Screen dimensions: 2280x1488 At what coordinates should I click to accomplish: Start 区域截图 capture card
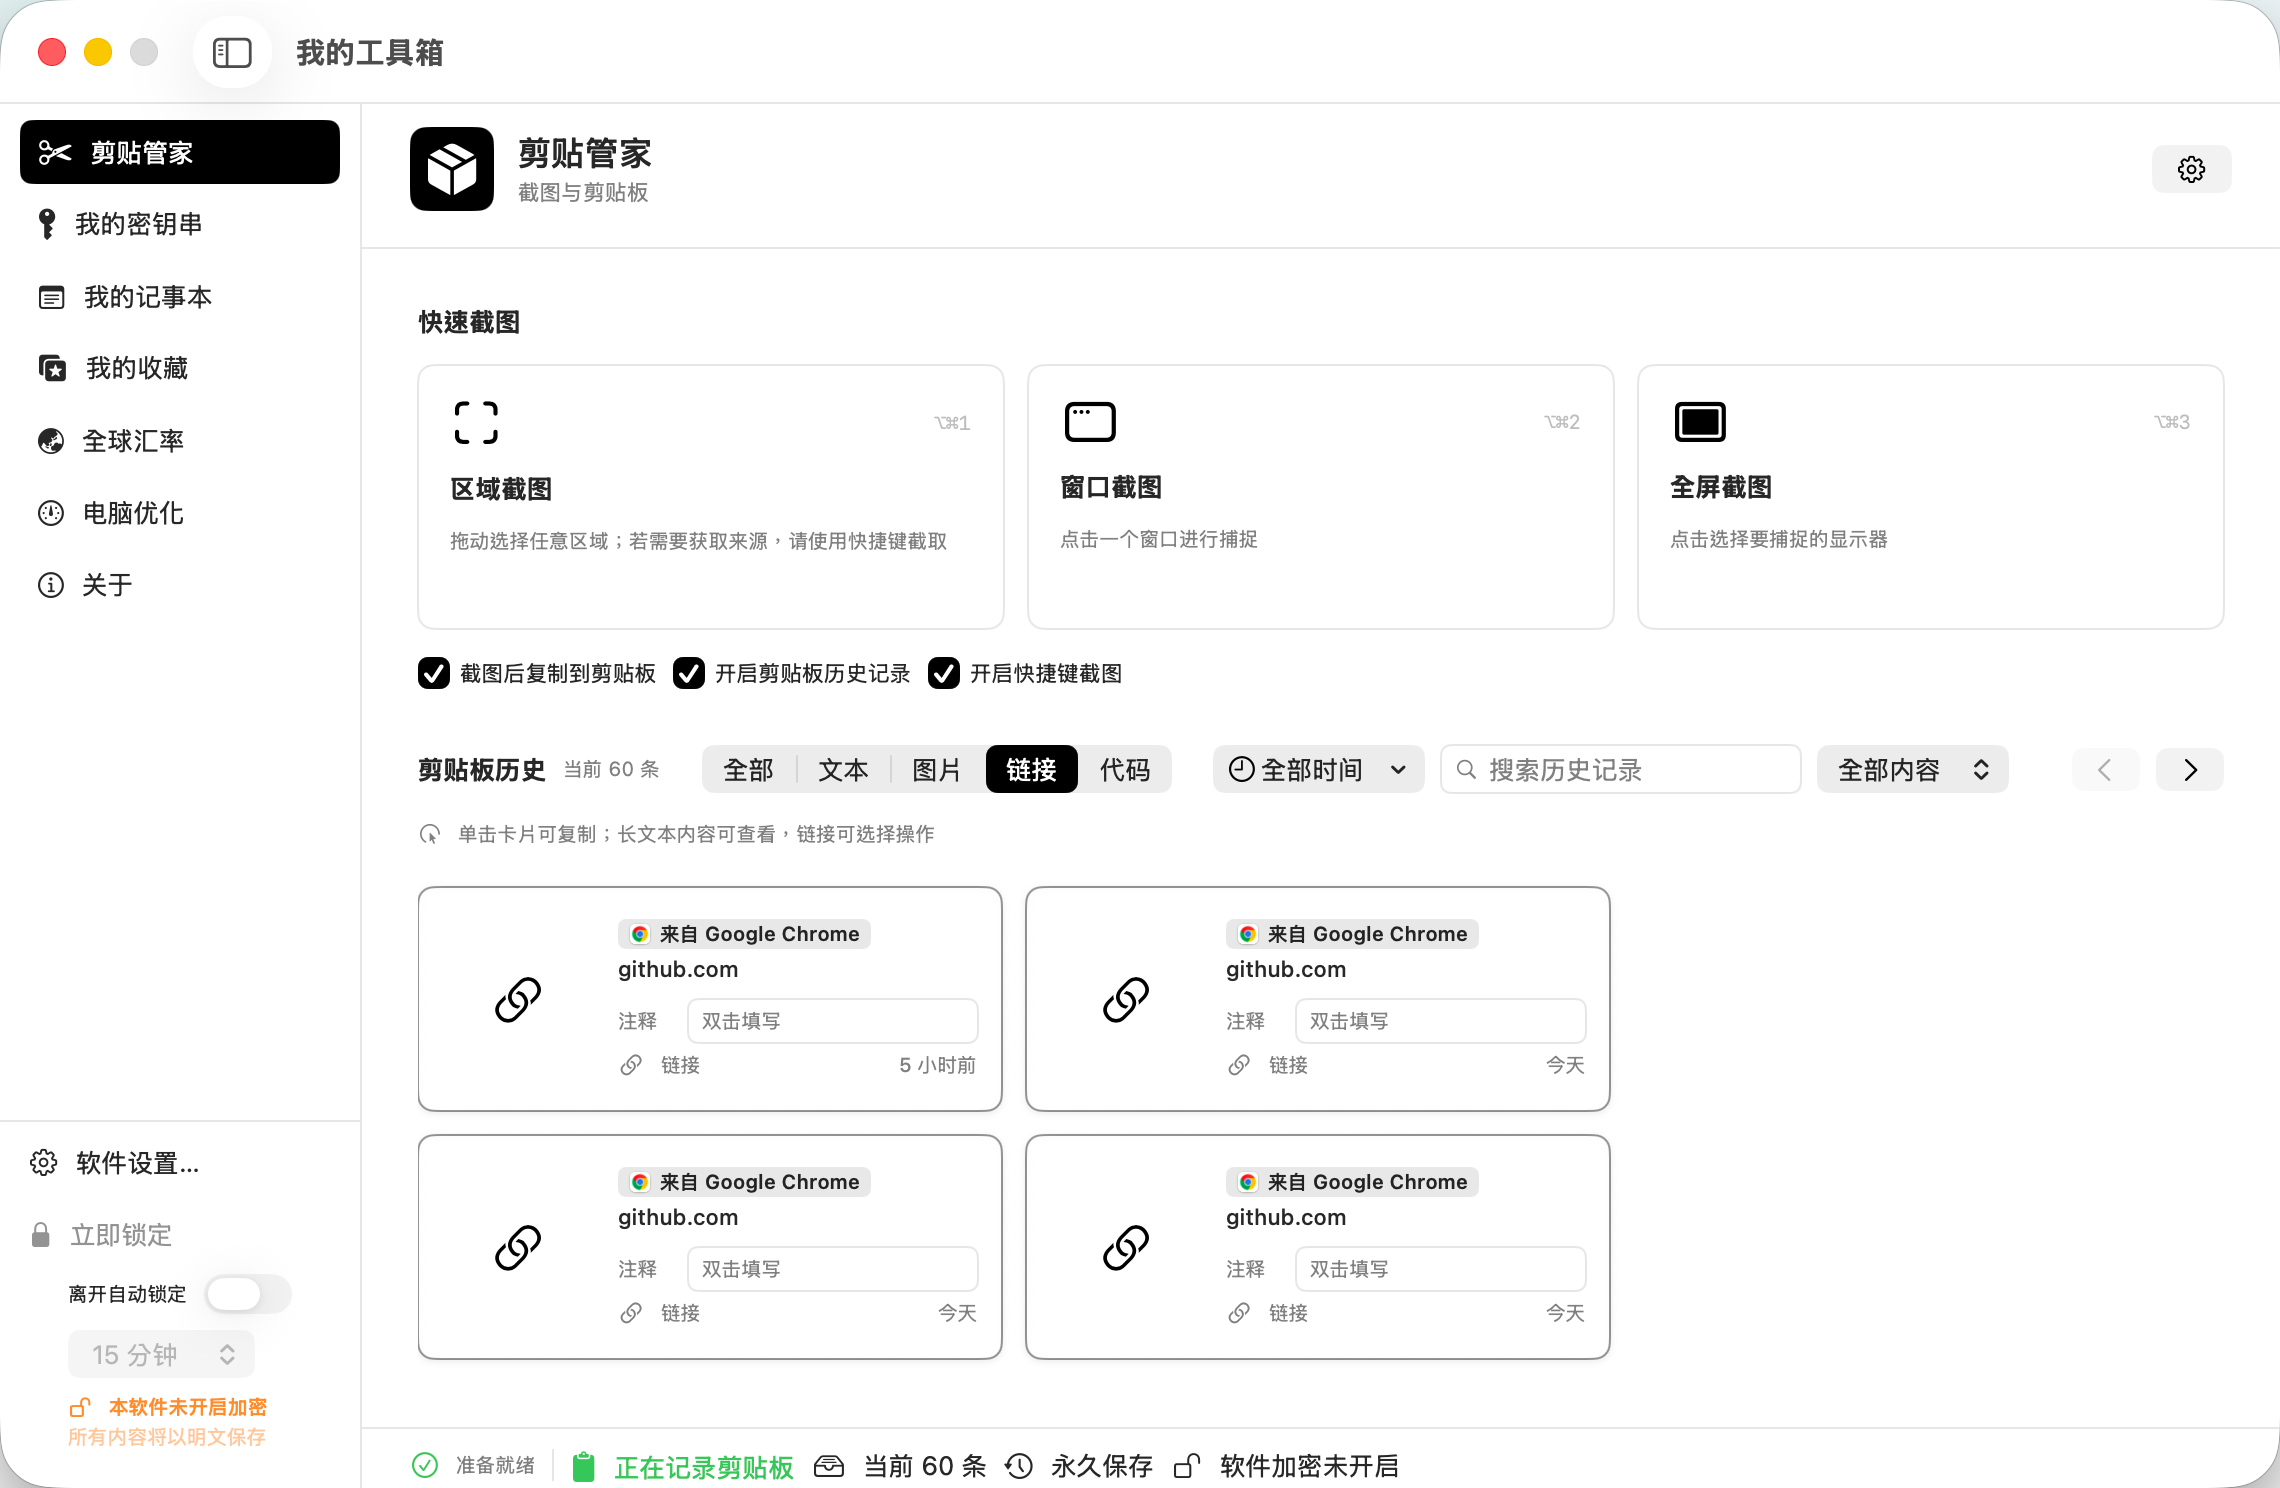(711, 497)
